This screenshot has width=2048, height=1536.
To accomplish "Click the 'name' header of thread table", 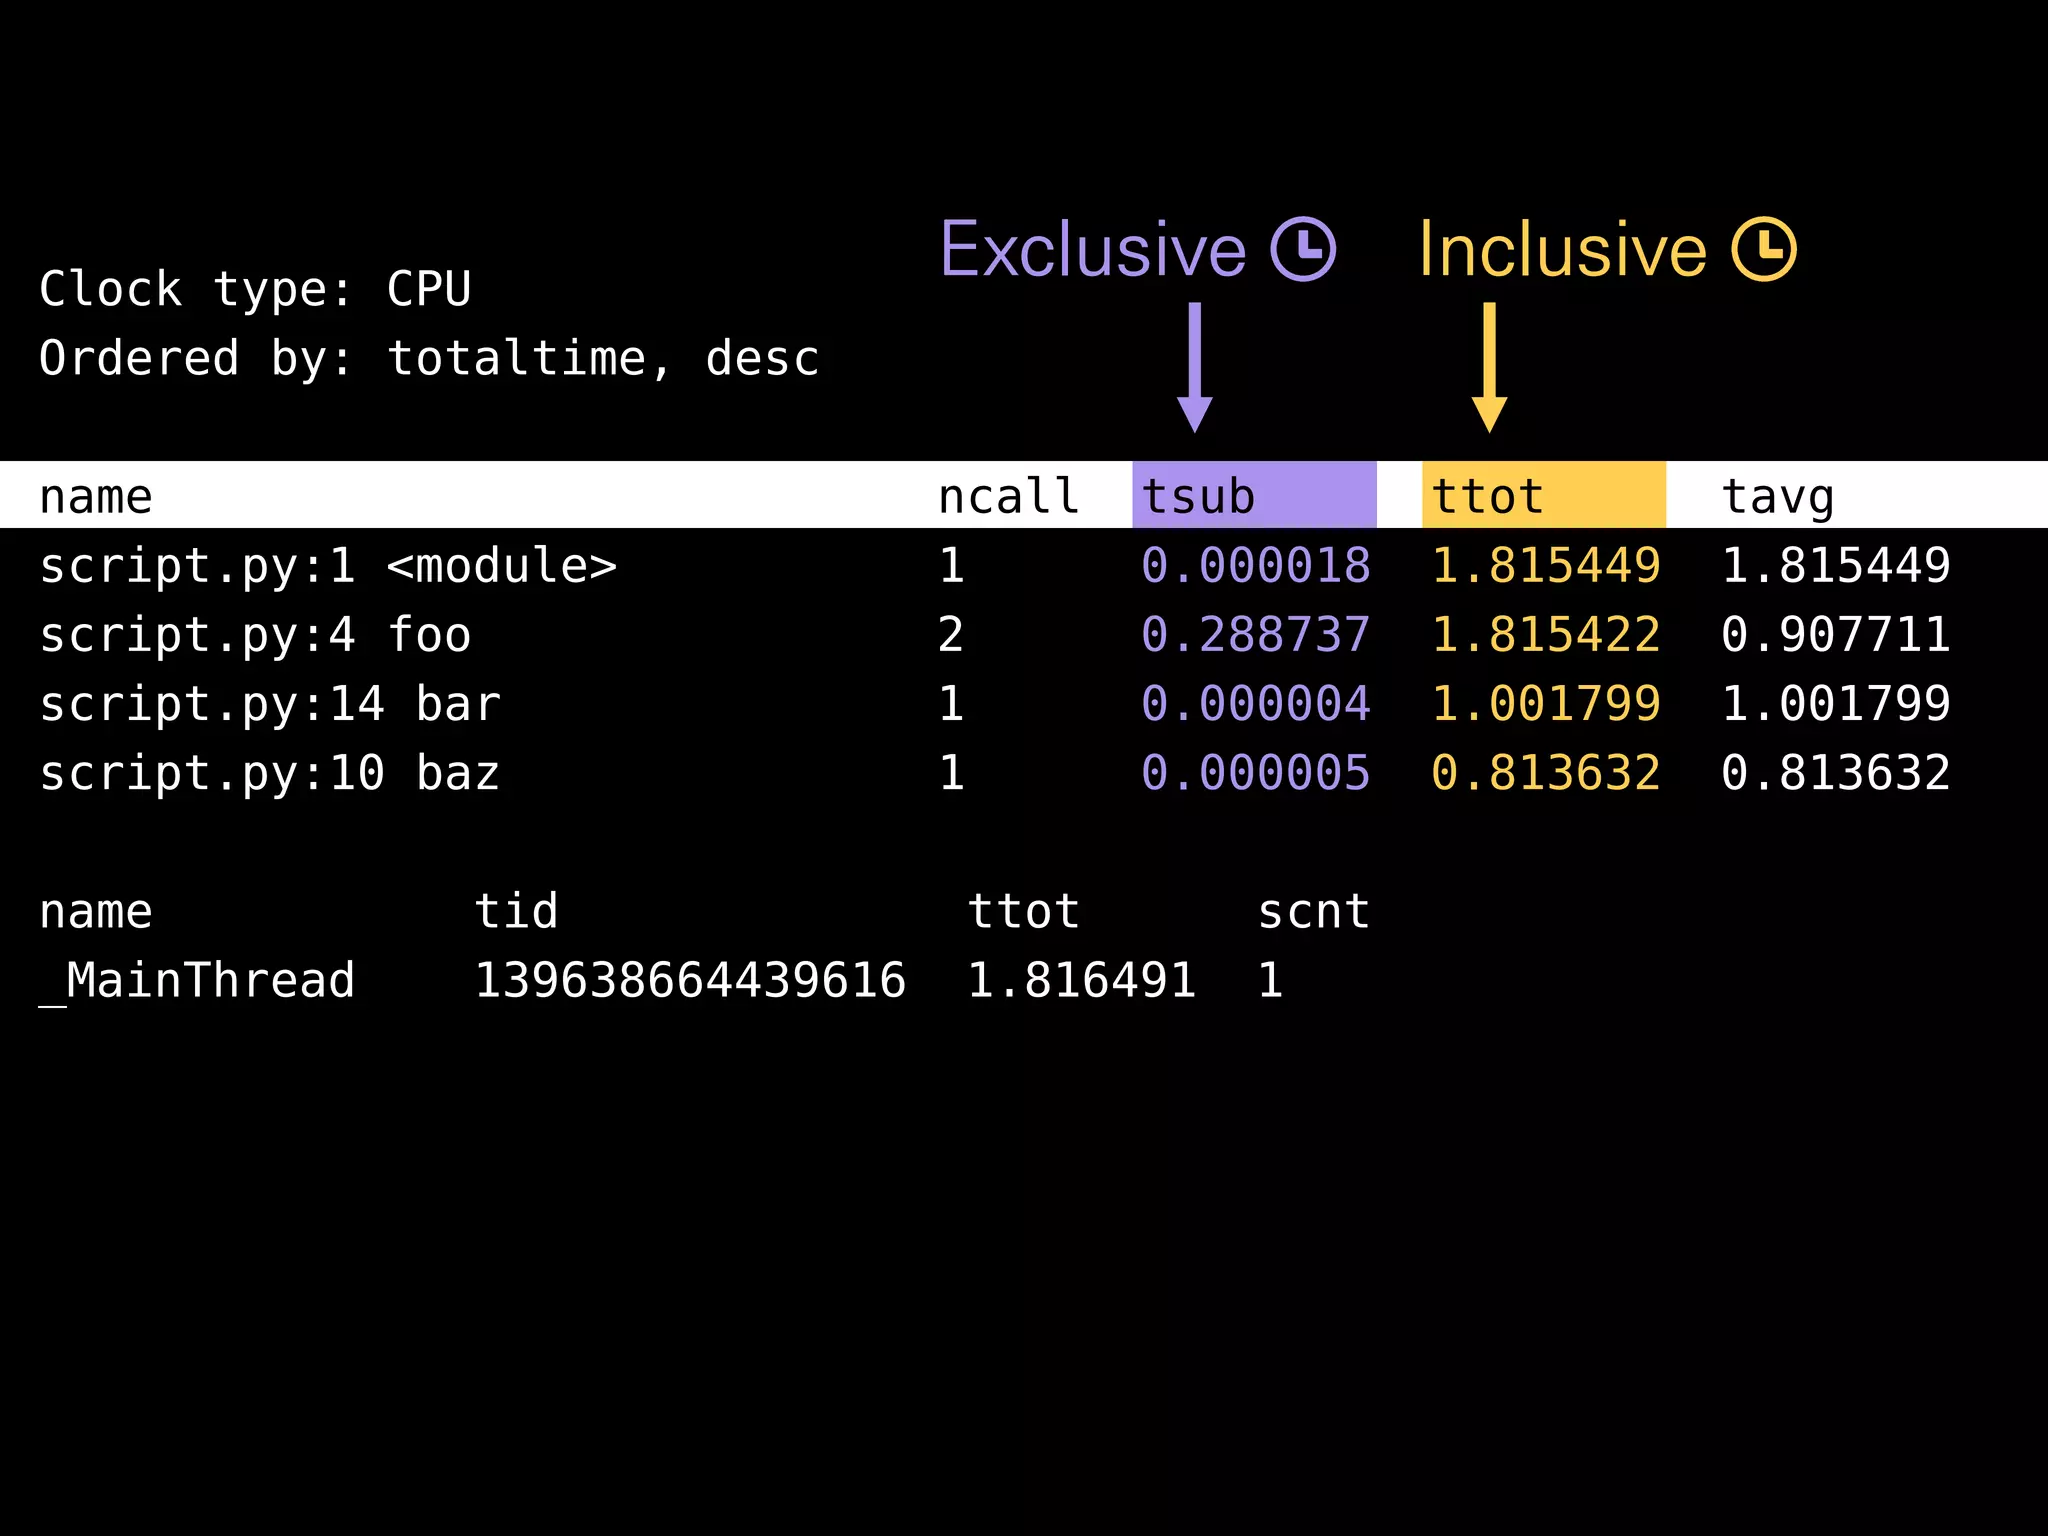I will click(x=96, y=912).
